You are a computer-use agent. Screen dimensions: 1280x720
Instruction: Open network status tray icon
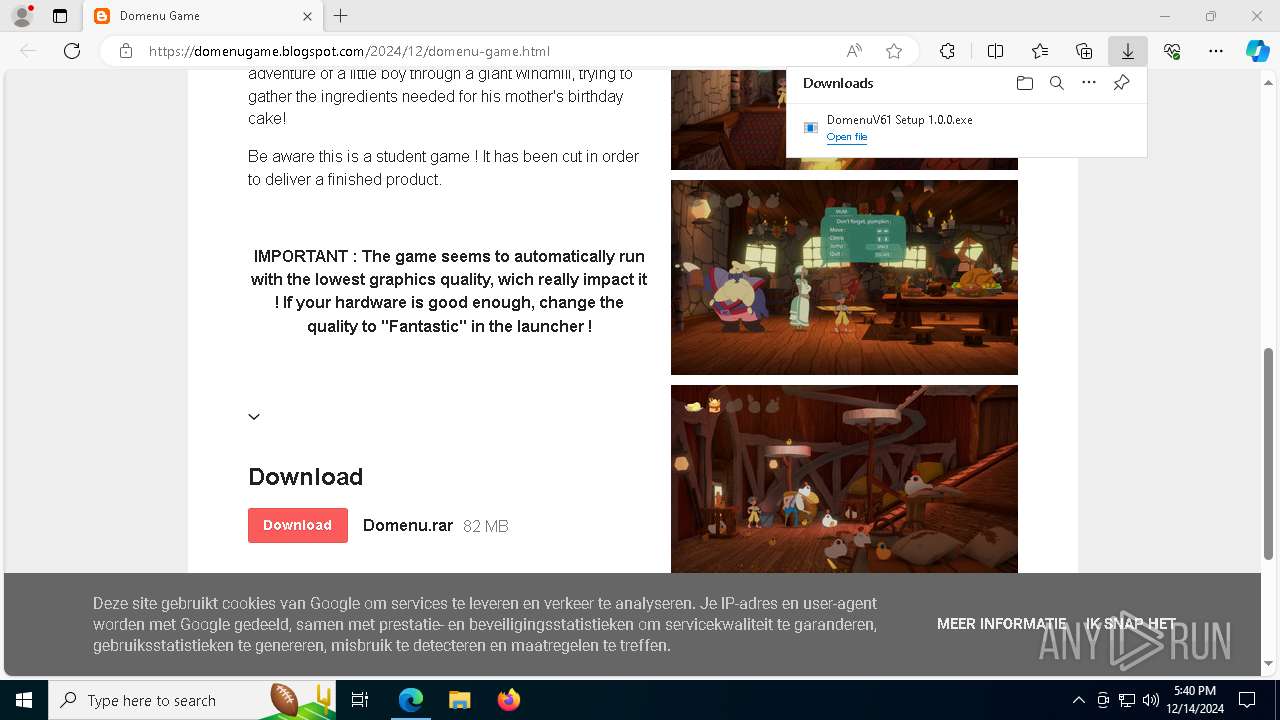click(x=1127, y=700)
